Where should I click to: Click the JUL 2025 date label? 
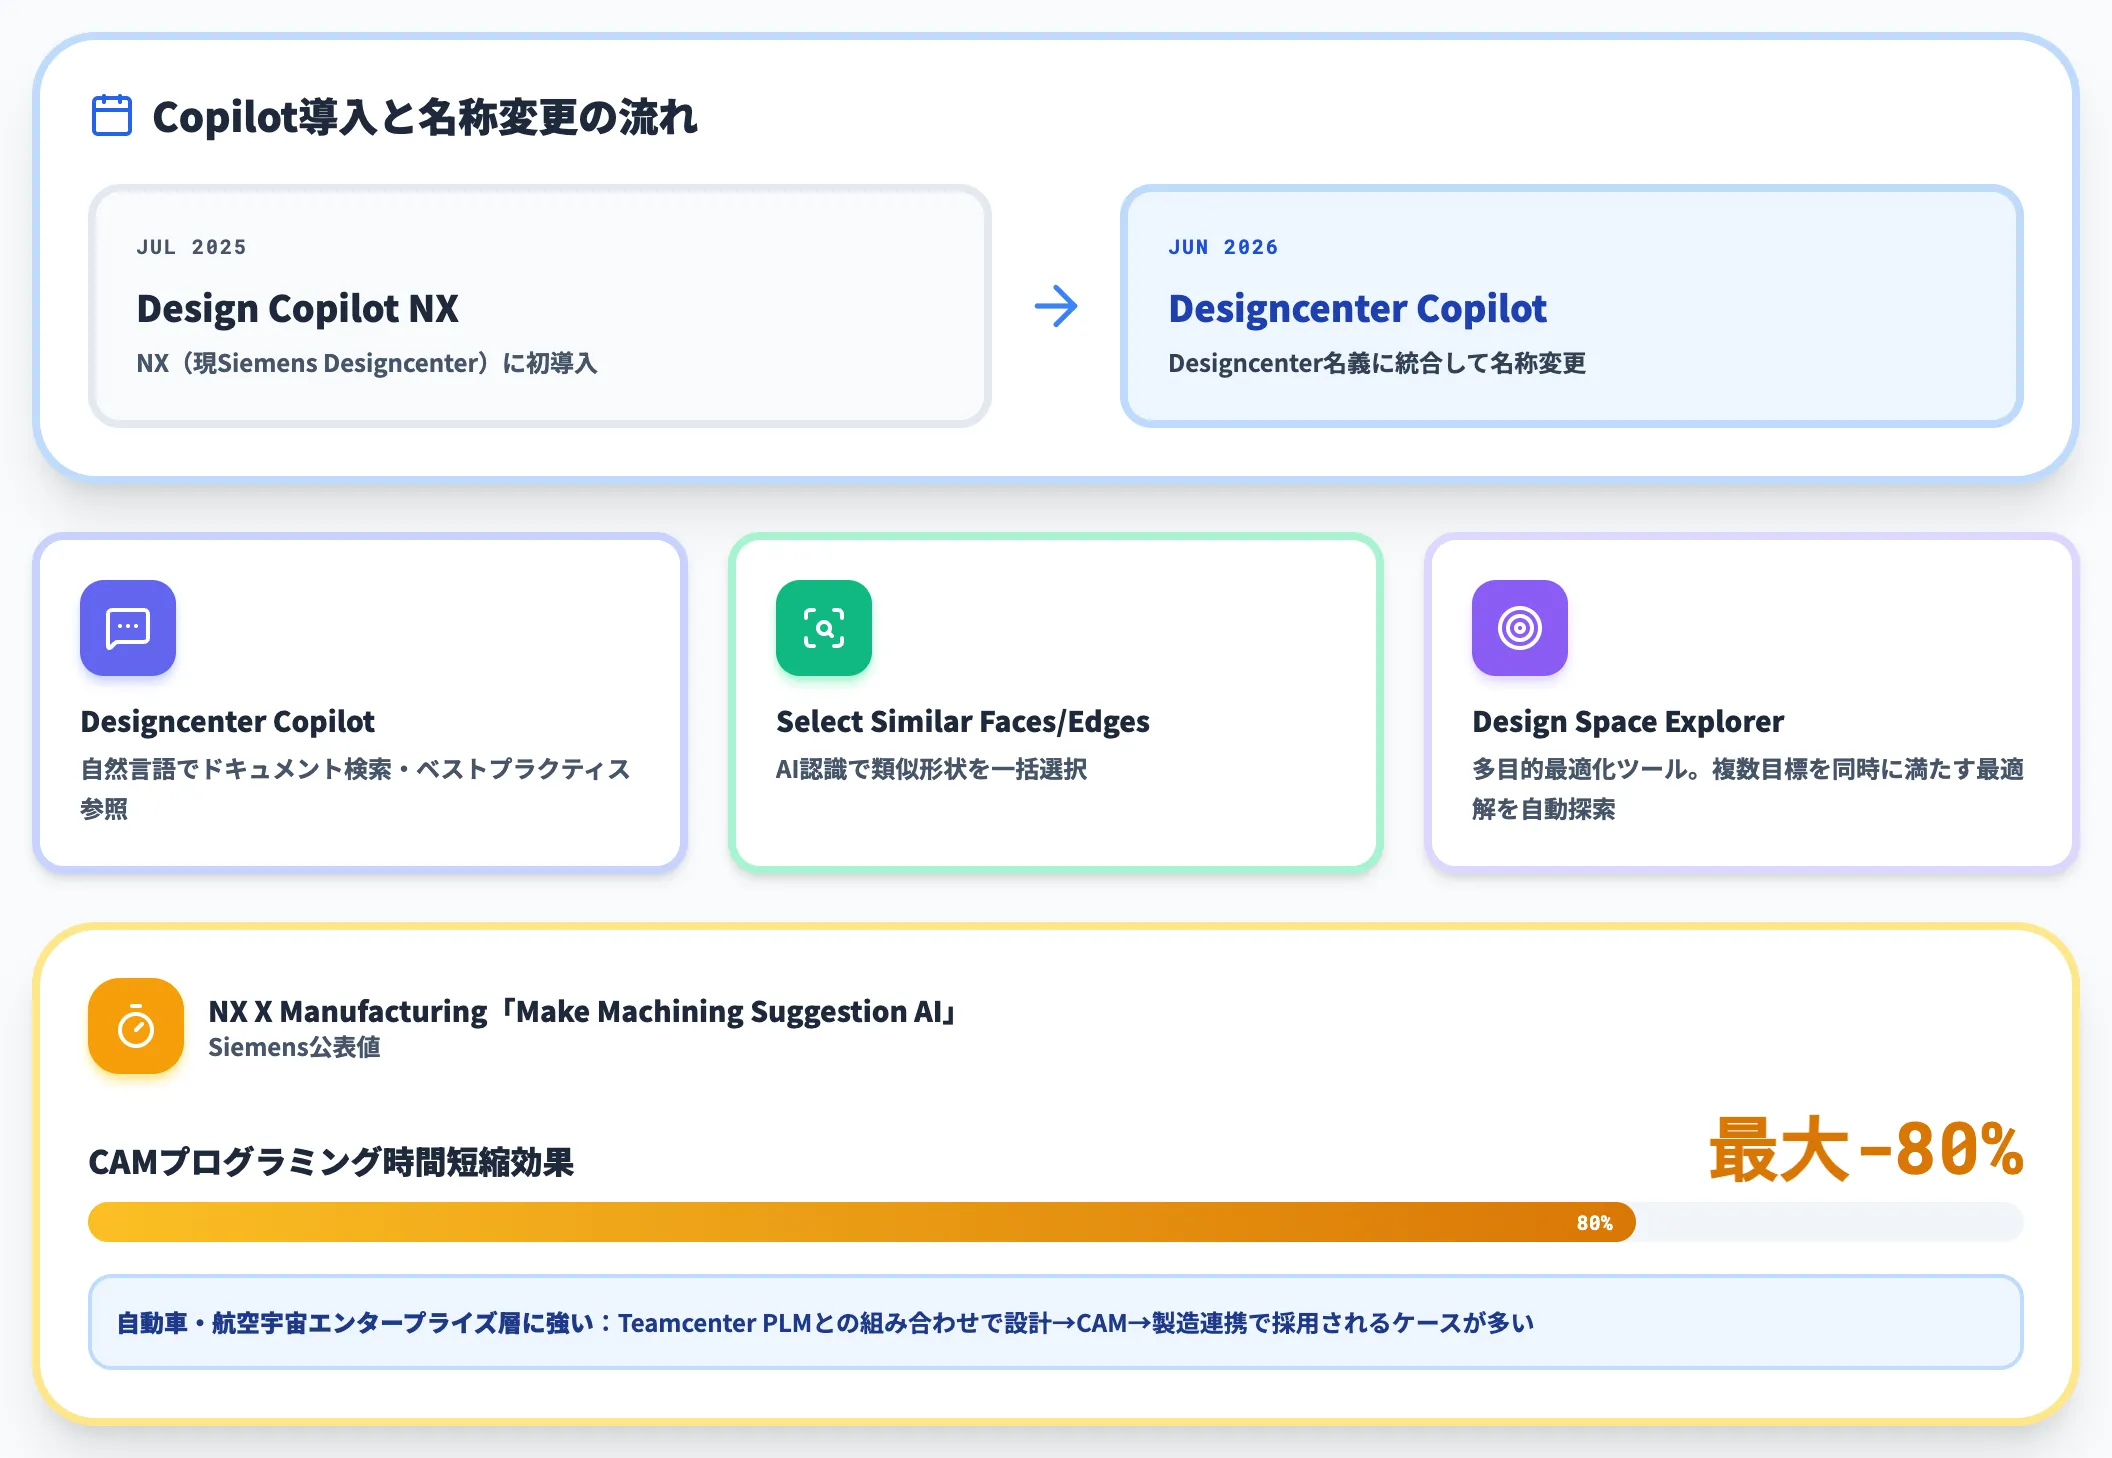coord(192,247)
